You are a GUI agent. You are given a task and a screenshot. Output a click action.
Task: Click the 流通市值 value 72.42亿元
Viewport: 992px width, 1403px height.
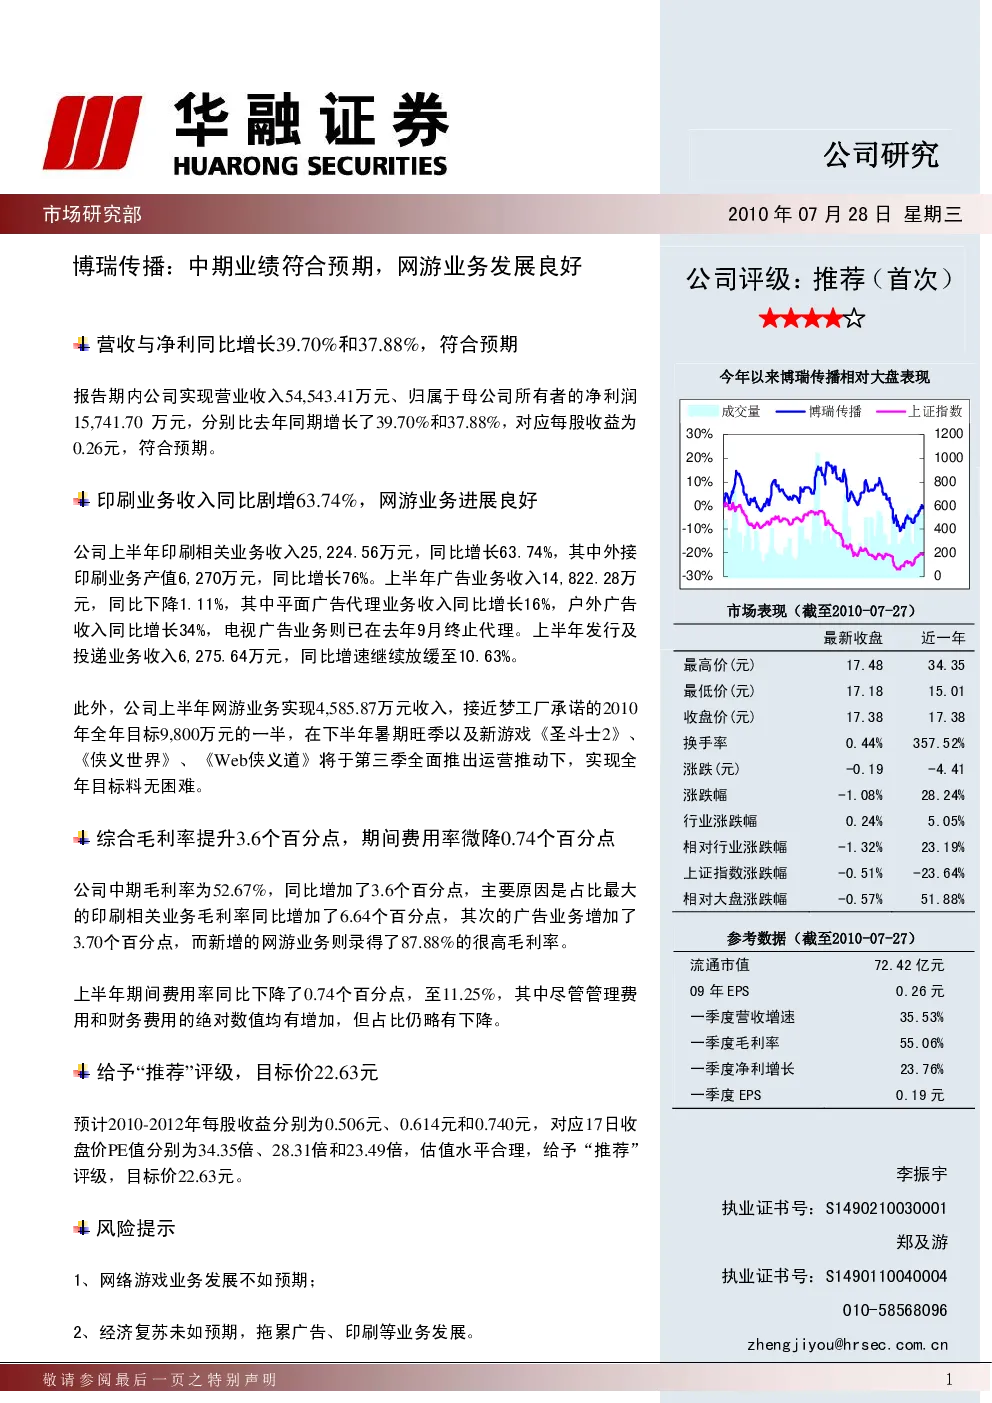pyautogui.click(x=909, y=965)
